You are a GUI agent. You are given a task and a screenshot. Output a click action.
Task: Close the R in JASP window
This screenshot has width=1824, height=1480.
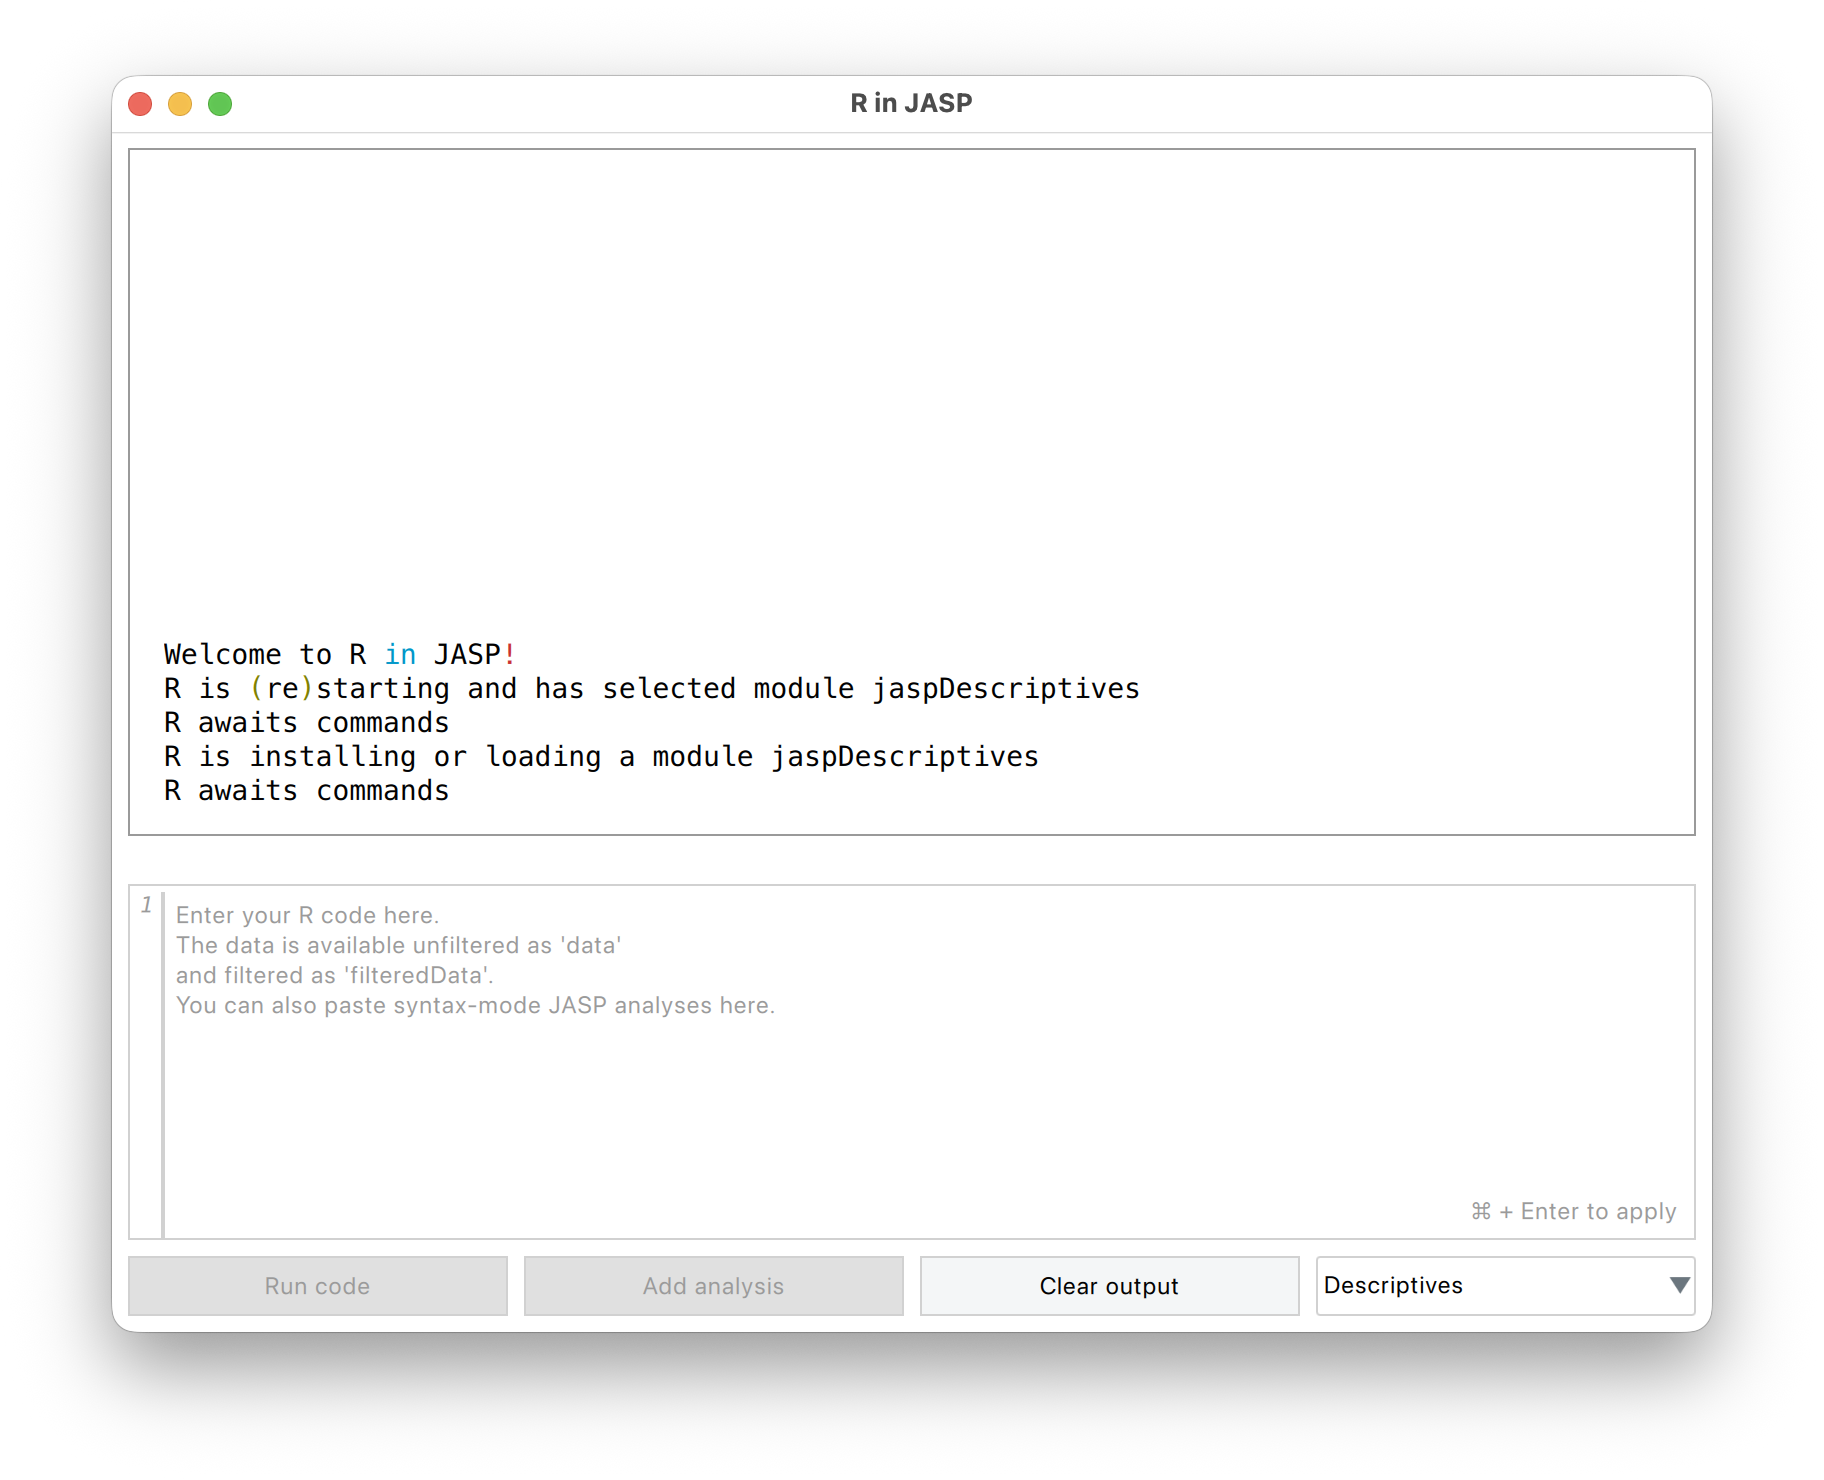coord(140,104)
